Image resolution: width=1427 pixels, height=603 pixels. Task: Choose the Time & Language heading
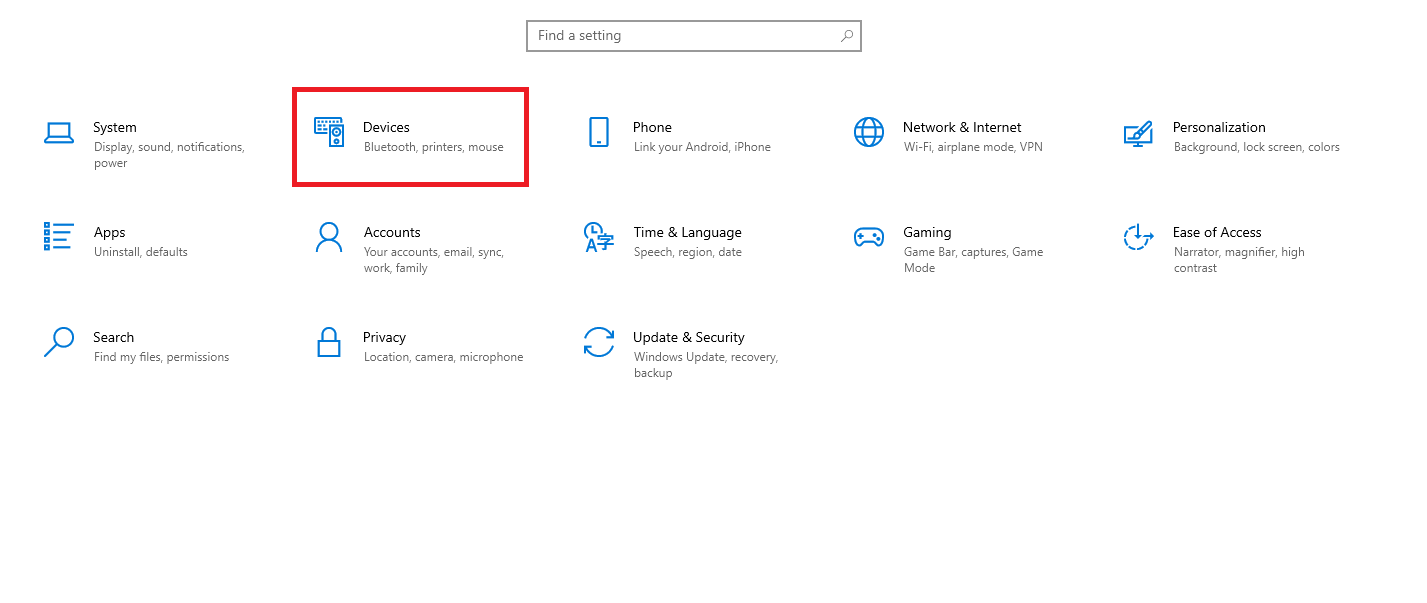click(x=688, y=232)
